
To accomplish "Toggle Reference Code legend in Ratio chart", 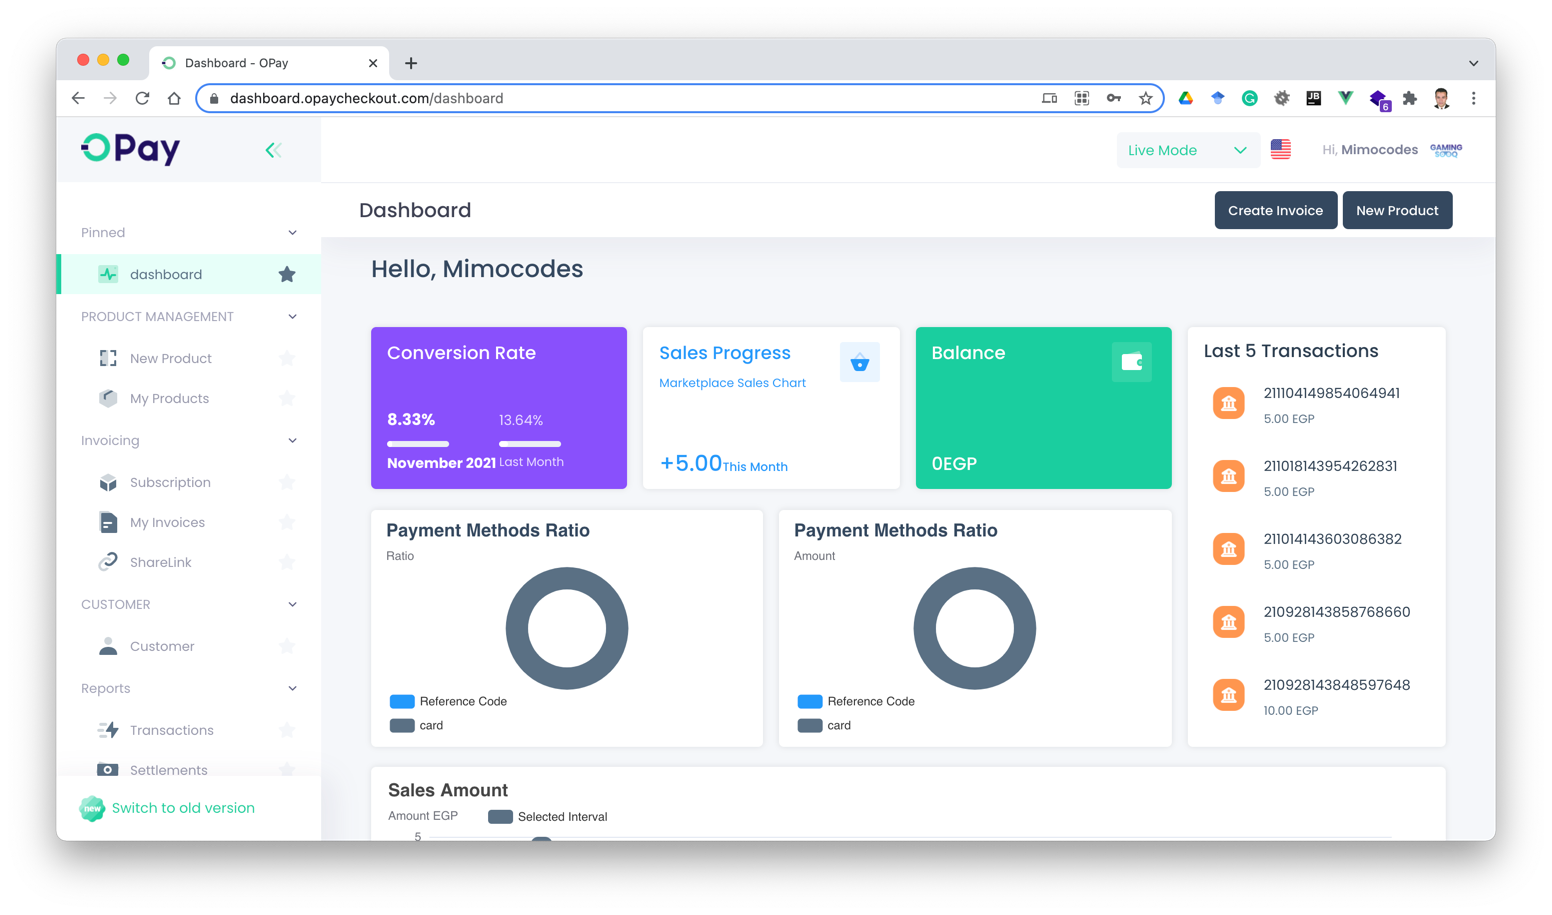I will 448,701.
